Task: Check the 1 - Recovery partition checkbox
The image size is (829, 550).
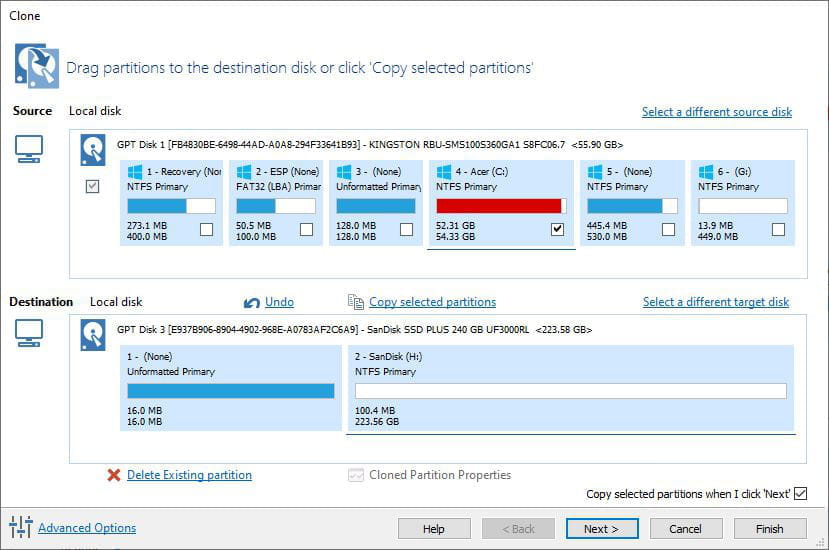Action: tap(207, 229)
